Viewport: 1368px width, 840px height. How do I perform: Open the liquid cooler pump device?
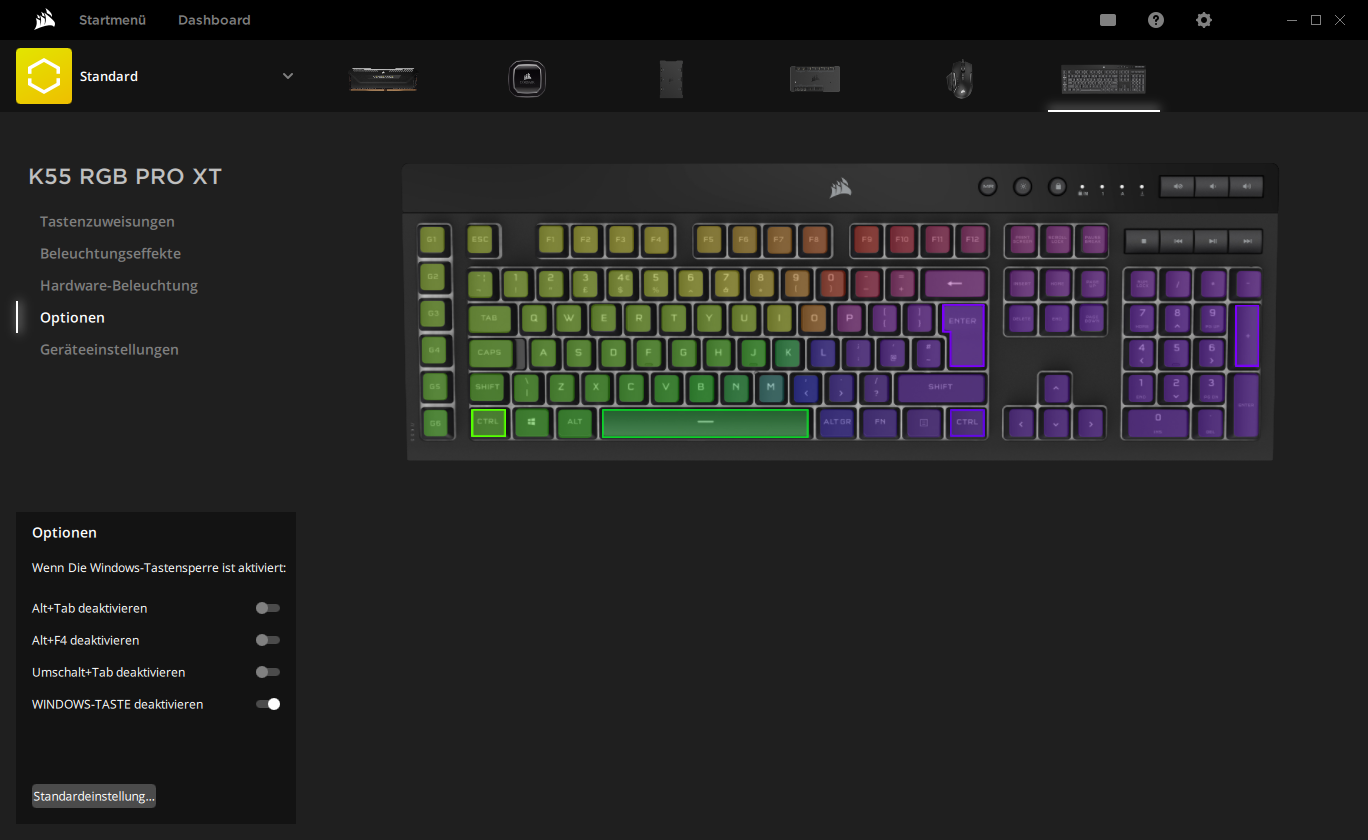click(x=527, y=78)
